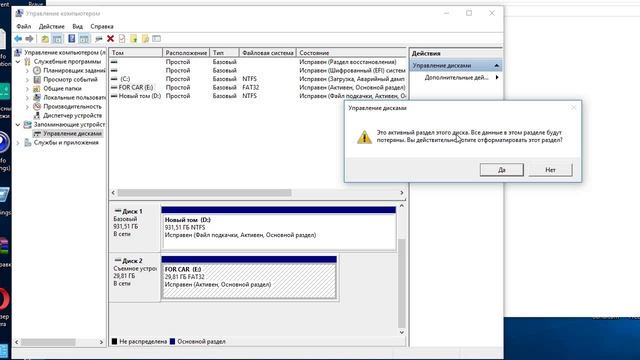Collapse the Управление дисками actions section arrow
640x360 pixels.
(496, 65)
